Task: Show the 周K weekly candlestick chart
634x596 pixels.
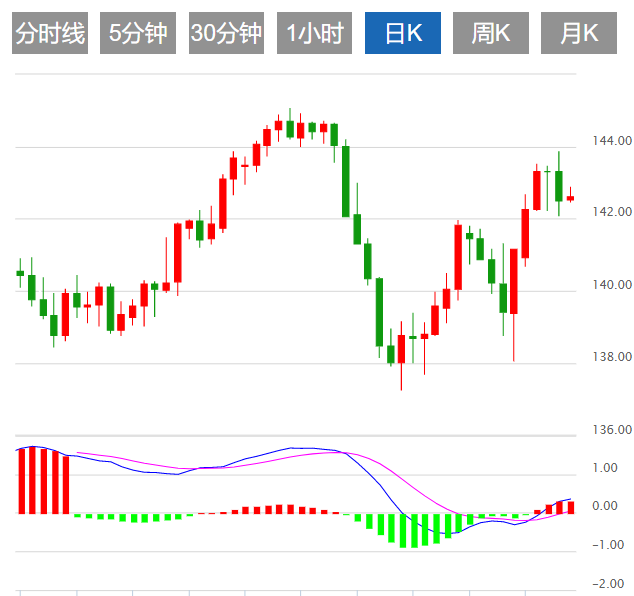Action: tap(491, 34)
